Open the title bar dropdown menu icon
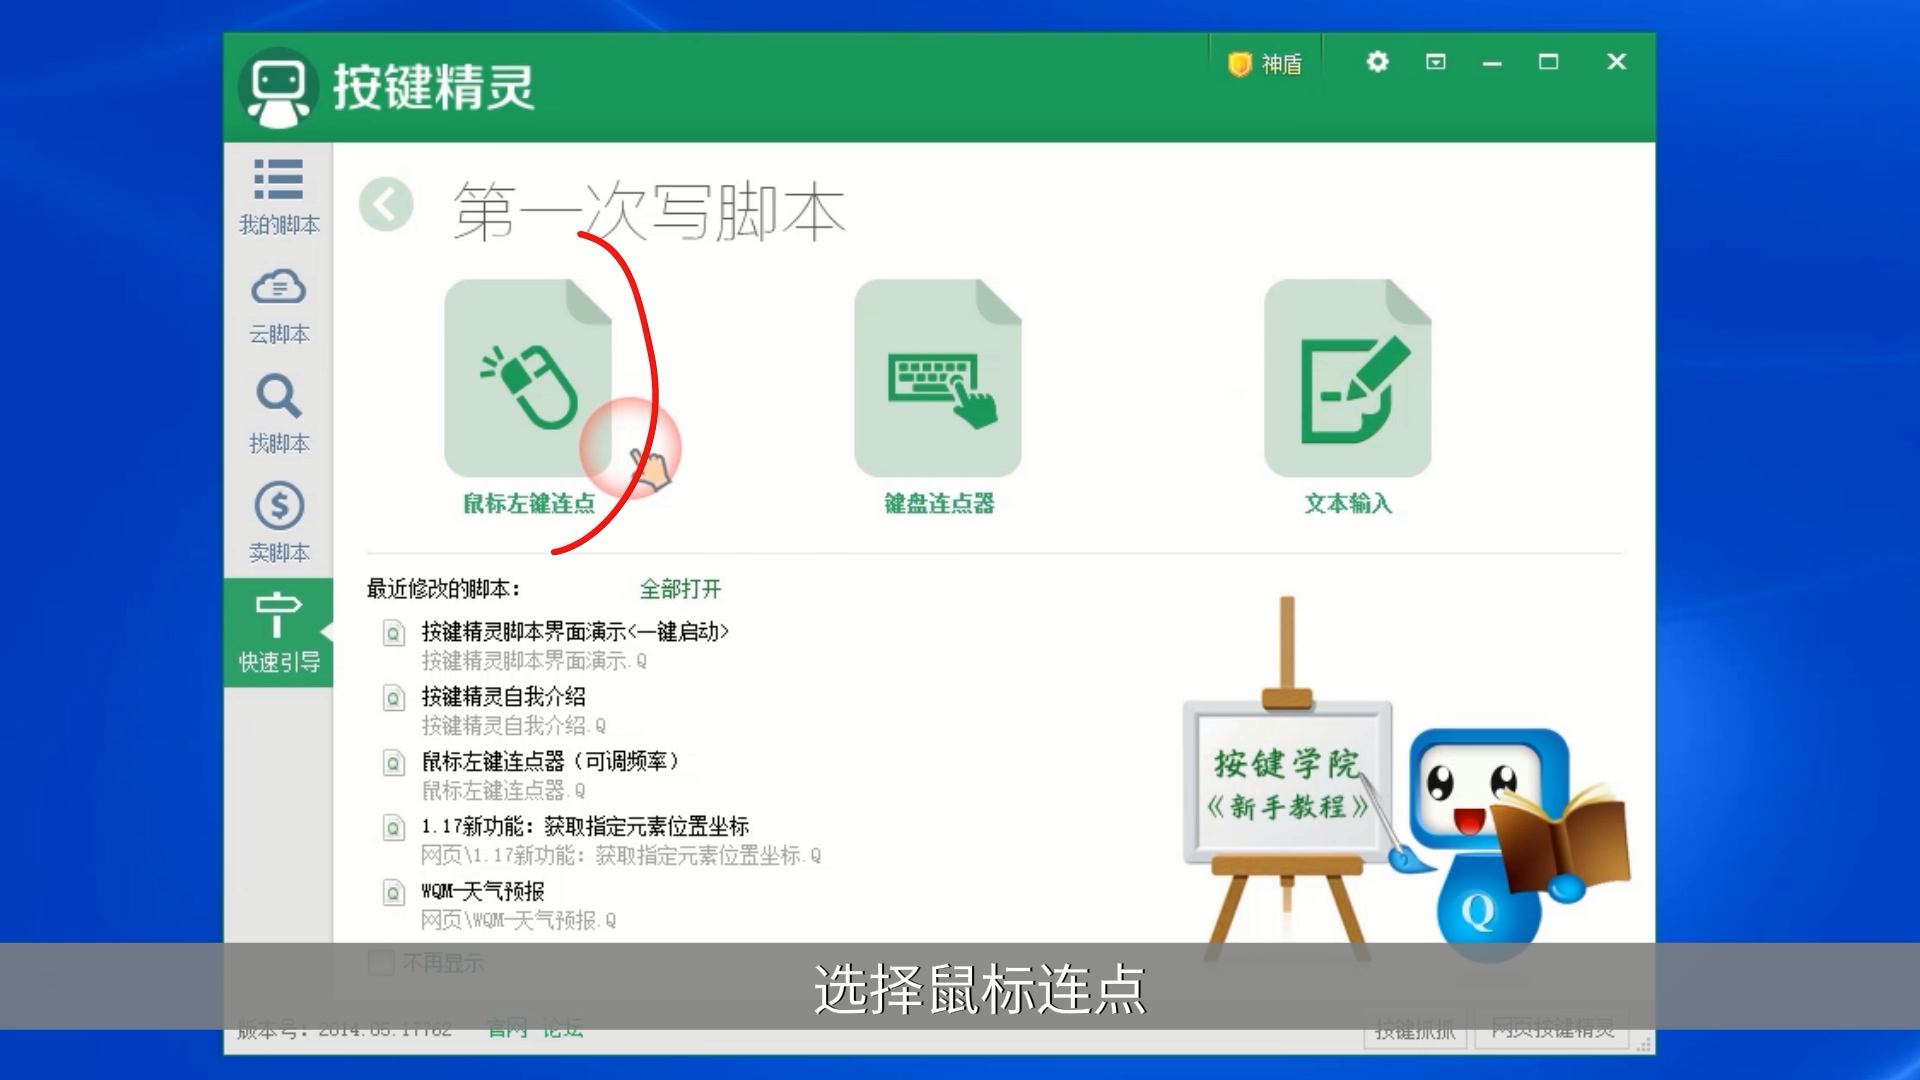 1435,62
